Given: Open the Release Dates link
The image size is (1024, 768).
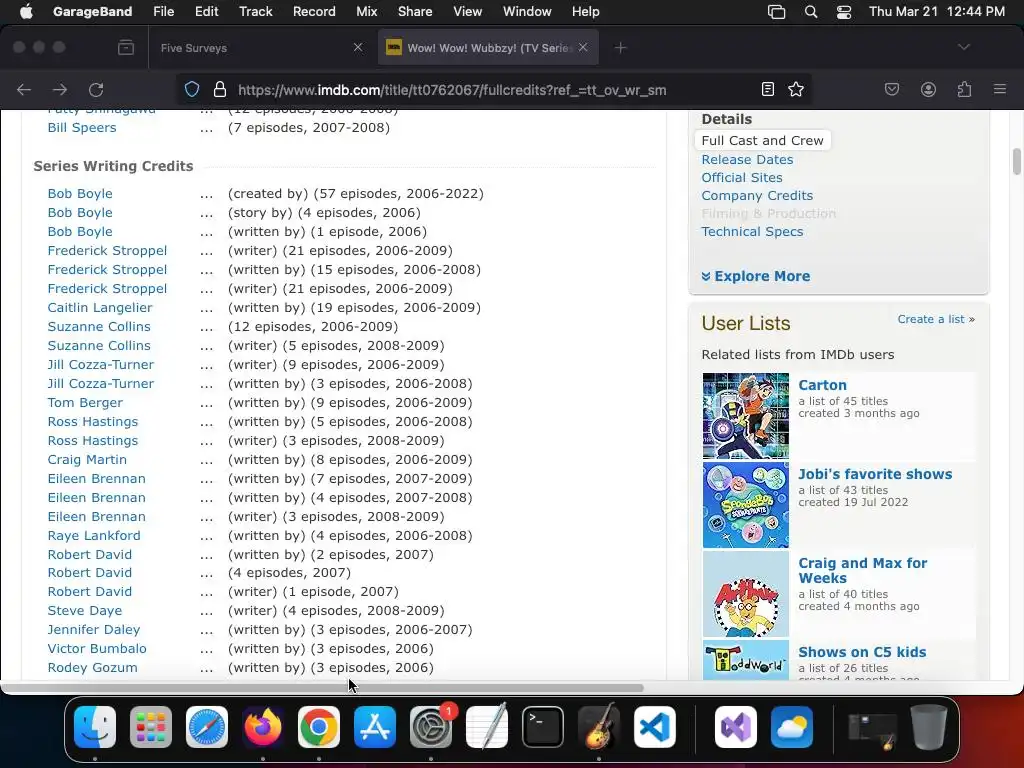Looking at the screenshot, I should [747, 159].
